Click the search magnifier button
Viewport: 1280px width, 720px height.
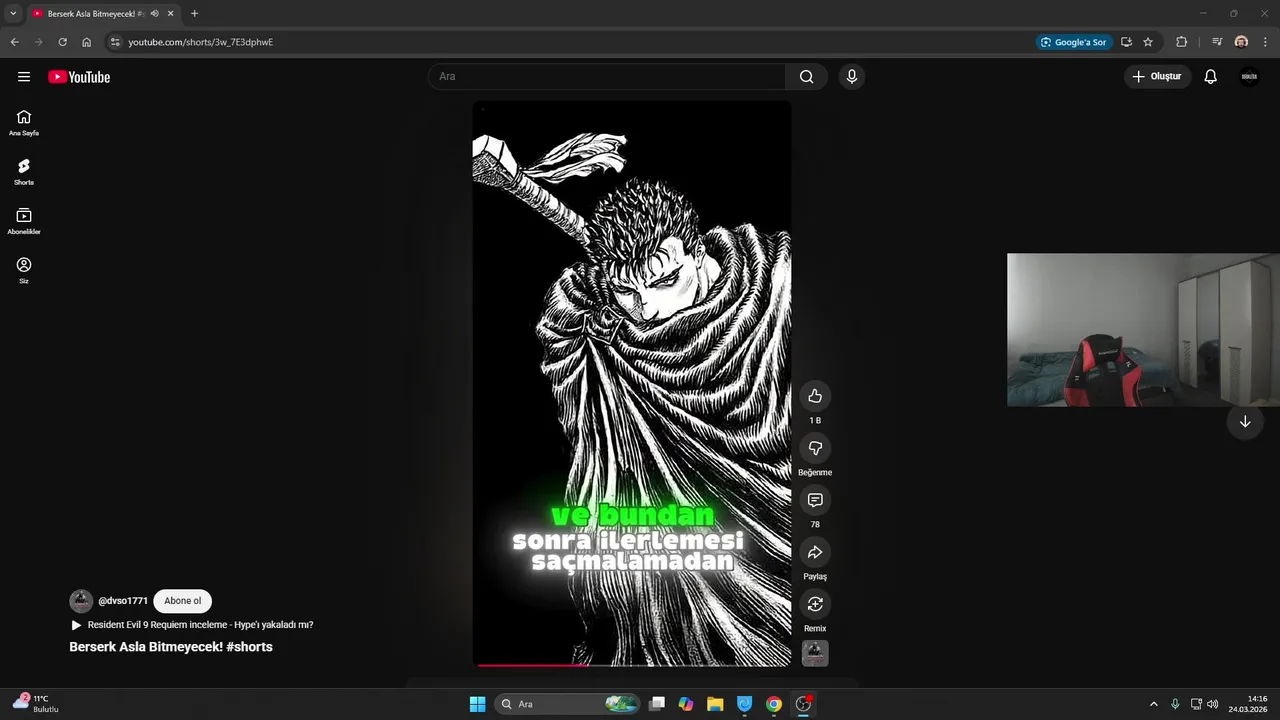tap(807, 77)
